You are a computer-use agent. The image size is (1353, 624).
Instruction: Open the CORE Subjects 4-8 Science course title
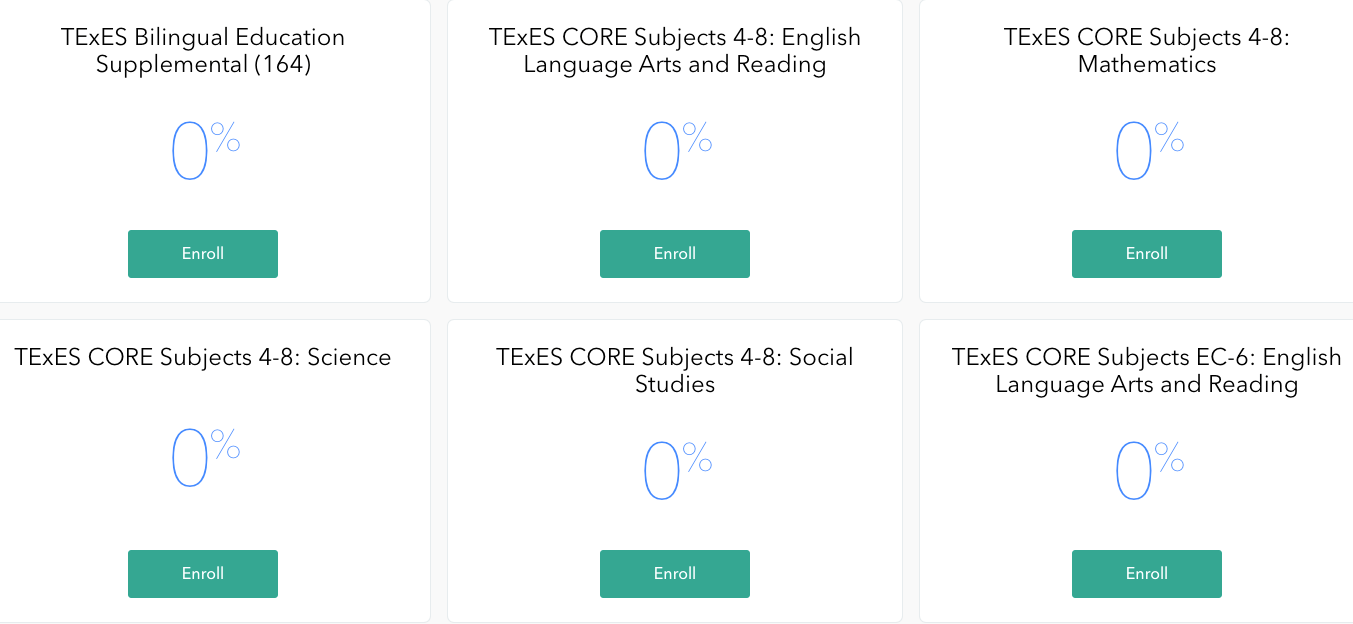point(202,357)
